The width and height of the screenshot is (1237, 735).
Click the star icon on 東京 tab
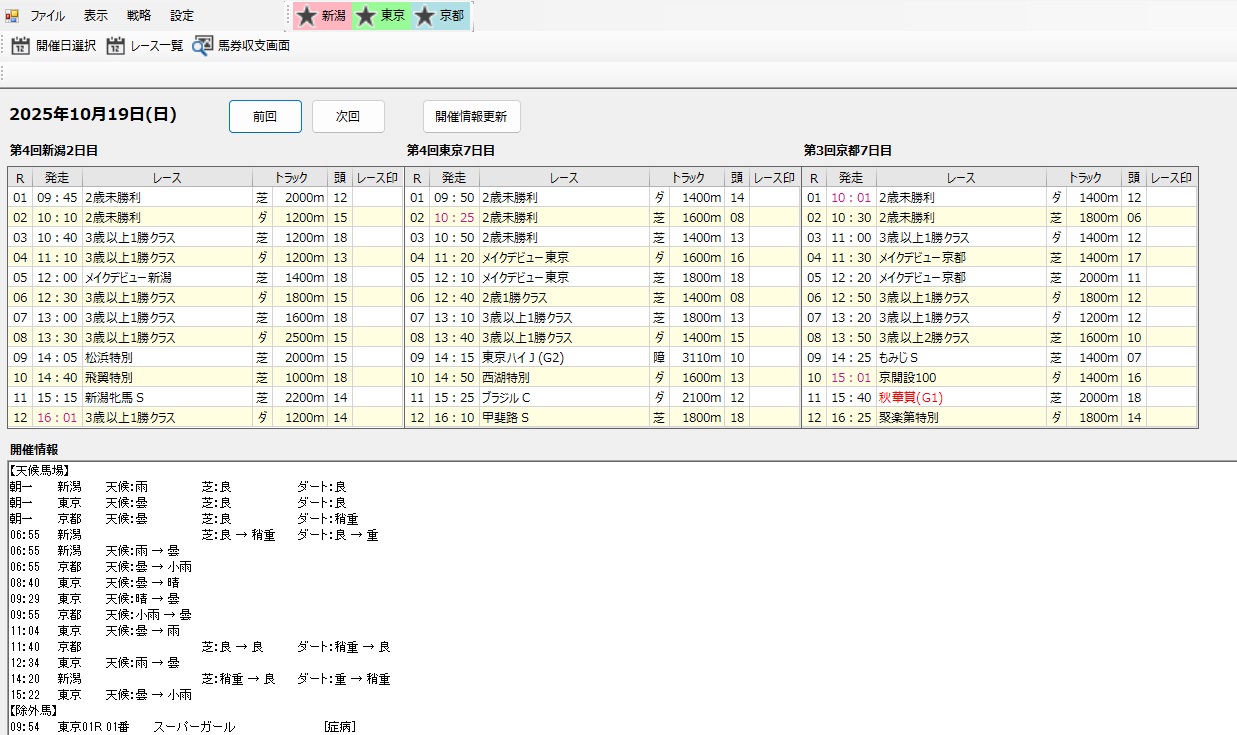click(x=366, y=16)
